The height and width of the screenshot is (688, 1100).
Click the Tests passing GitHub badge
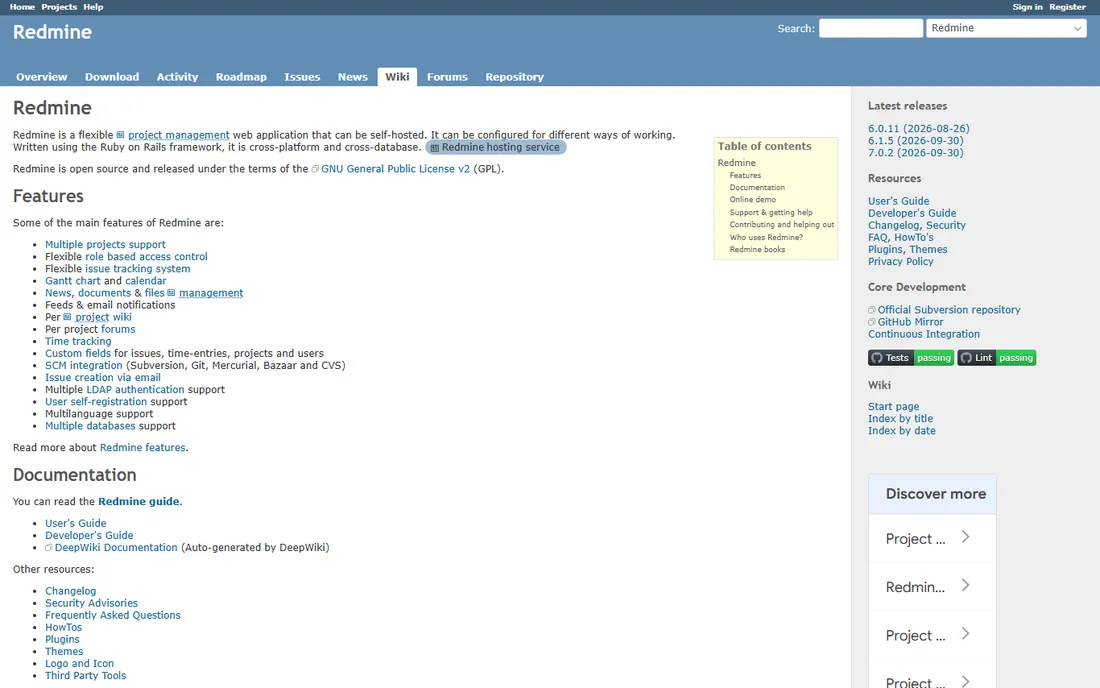[911, 358]
